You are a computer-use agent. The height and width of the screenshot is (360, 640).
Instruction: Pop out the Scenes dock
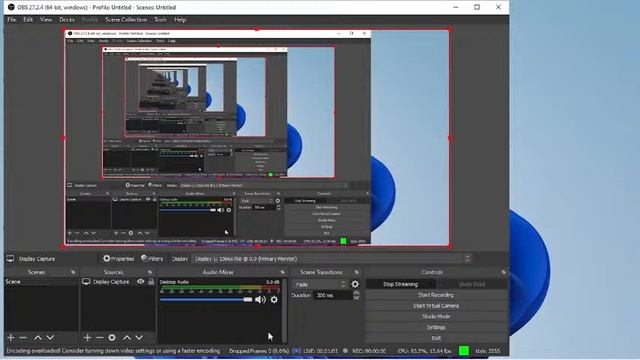pos(73,272)
